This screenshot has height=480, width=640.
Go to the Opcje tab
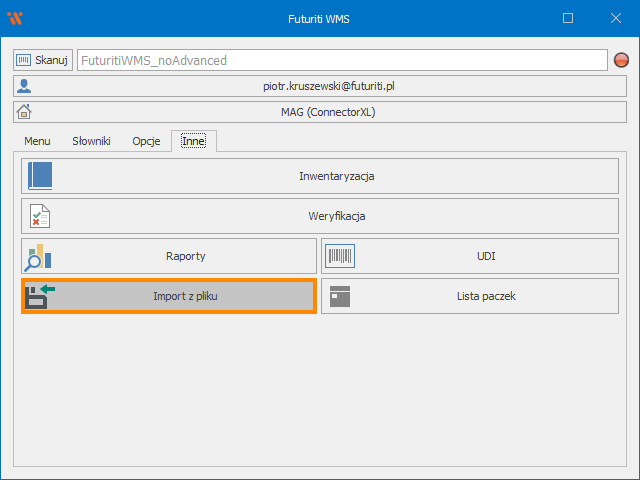click(x=146, y=141)
